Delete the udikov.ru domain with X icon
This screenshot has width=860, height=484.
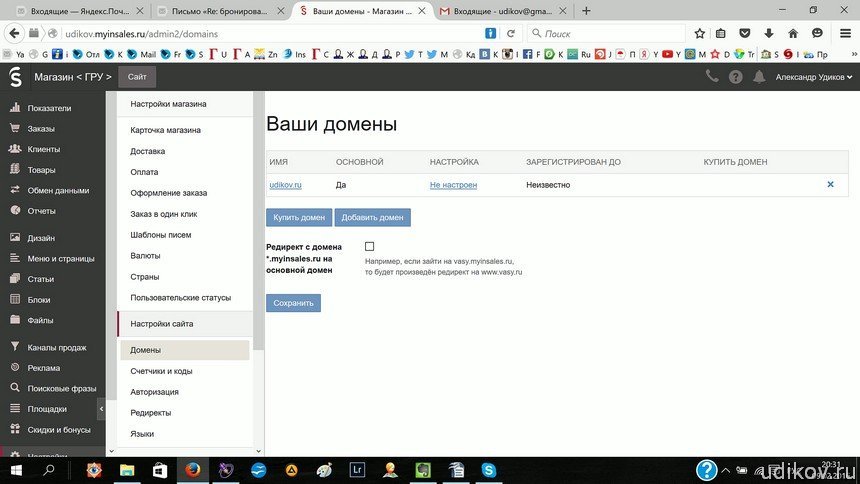pyautogui.click(x=830, y=185)
